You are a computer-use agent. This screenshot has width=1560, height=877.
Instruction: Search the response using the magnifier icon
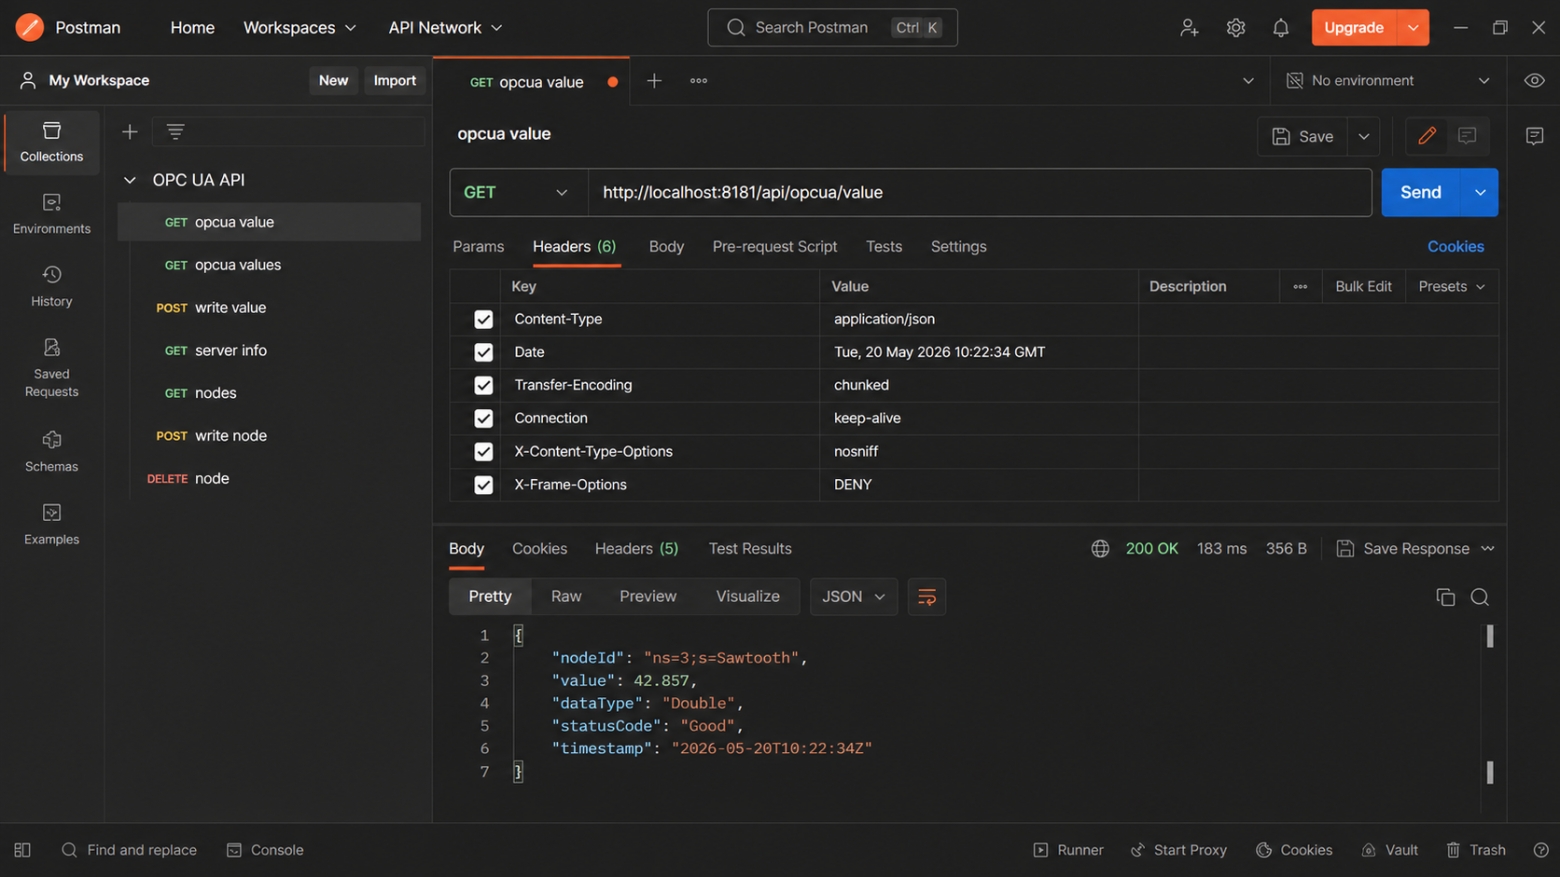(x=1480, y=597)
